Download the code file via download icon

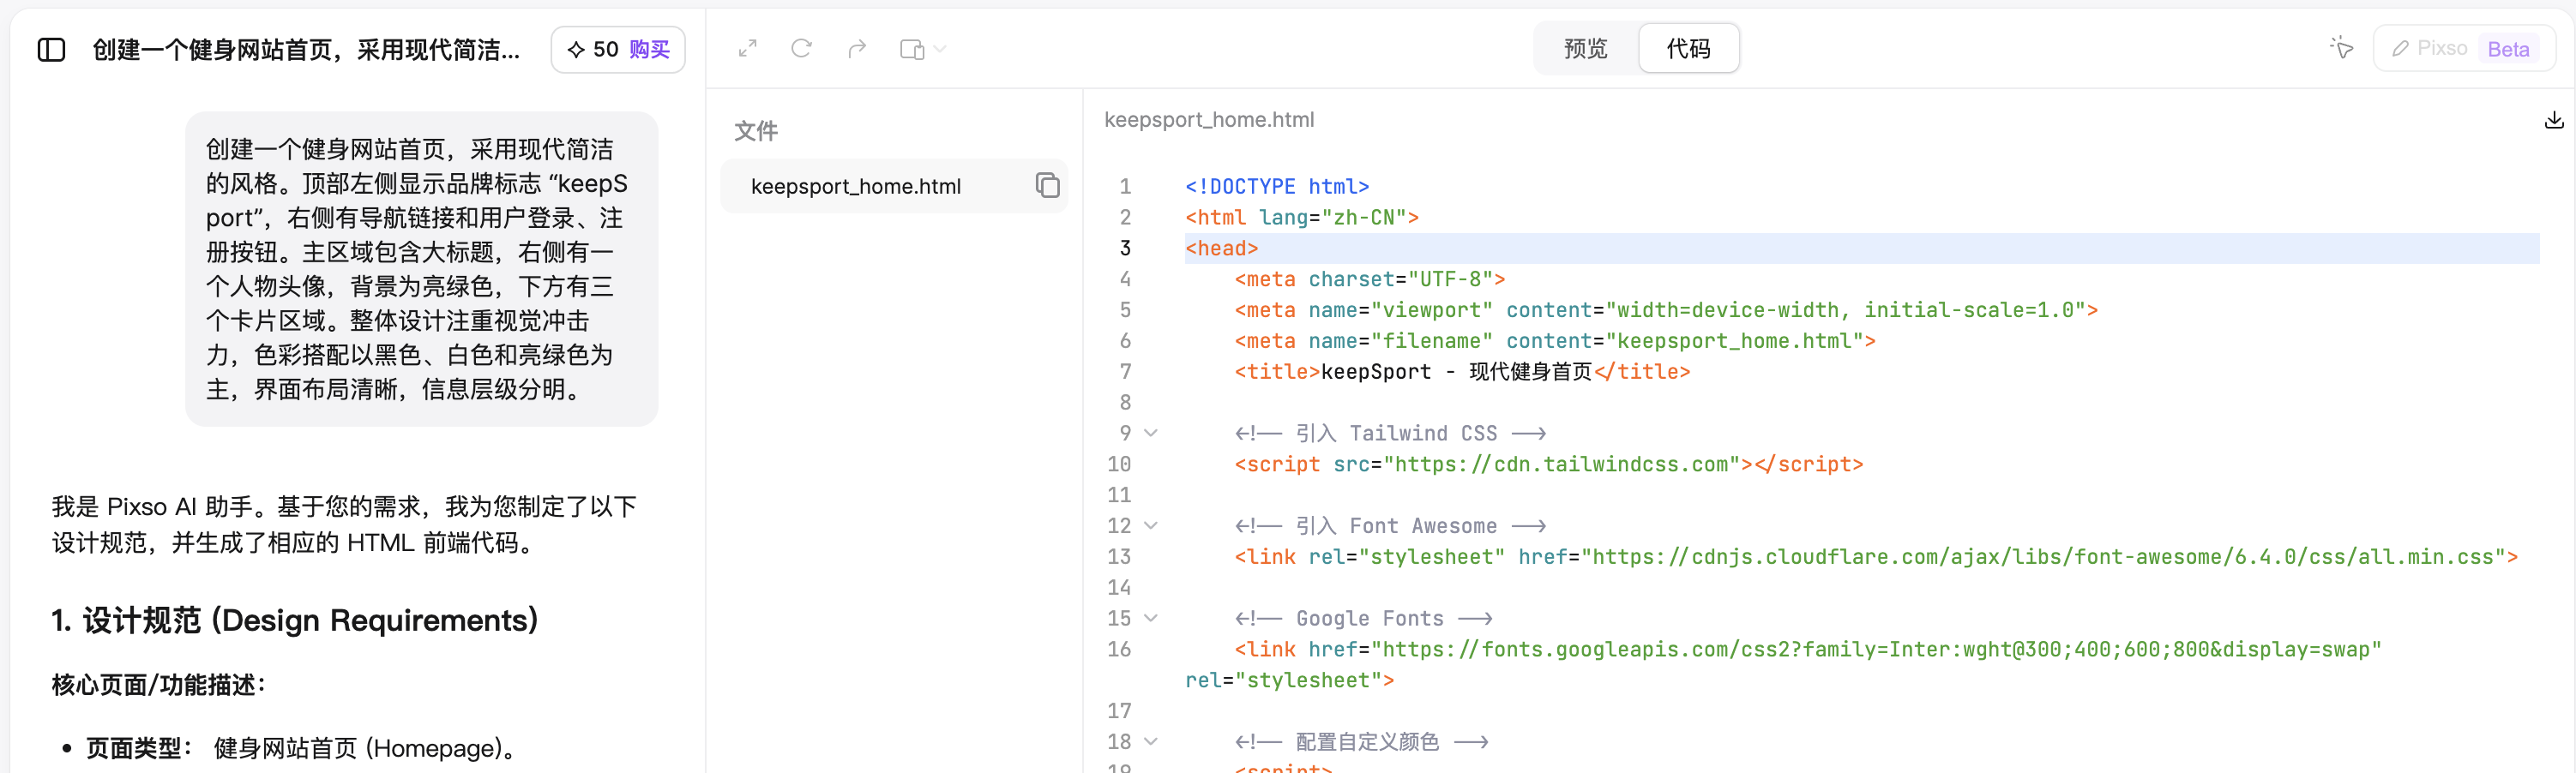coord(2553,120)
